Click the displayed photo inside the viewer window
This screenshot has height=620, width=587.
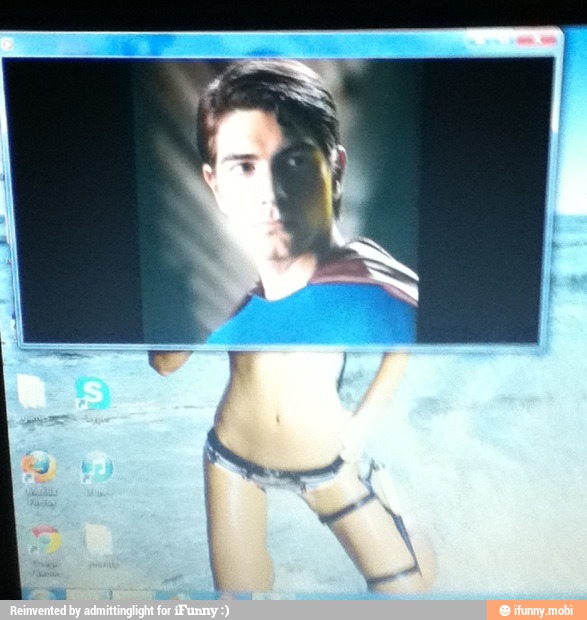point(276,201)
